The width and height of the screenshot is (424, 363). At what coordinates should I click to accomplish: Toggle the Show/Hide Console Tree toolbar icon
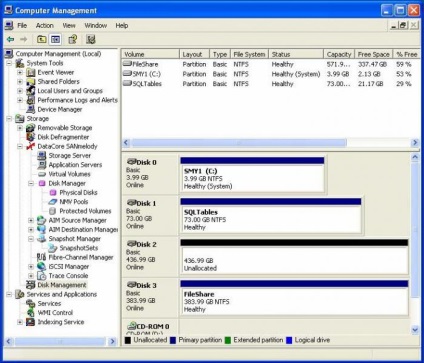pos(55,39)
